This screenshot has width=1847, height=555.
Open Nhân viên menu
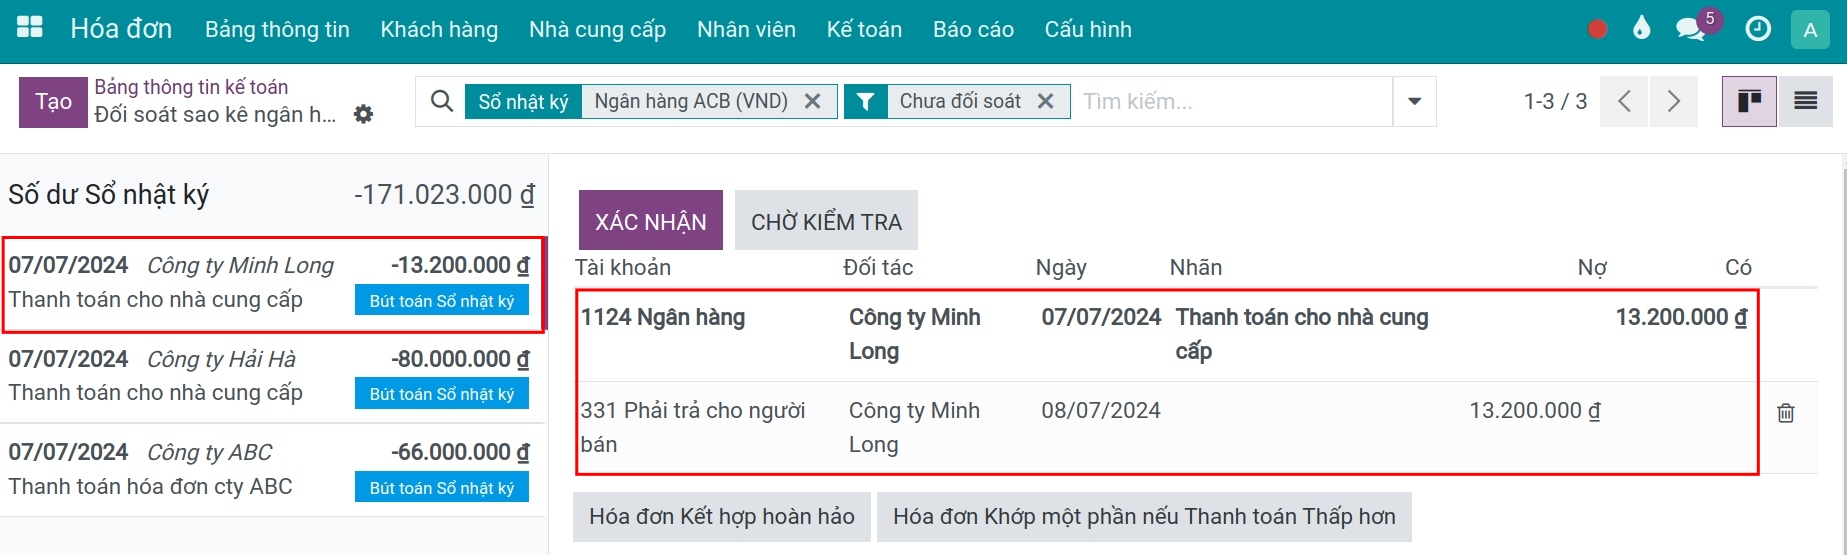tap(746, 30)
